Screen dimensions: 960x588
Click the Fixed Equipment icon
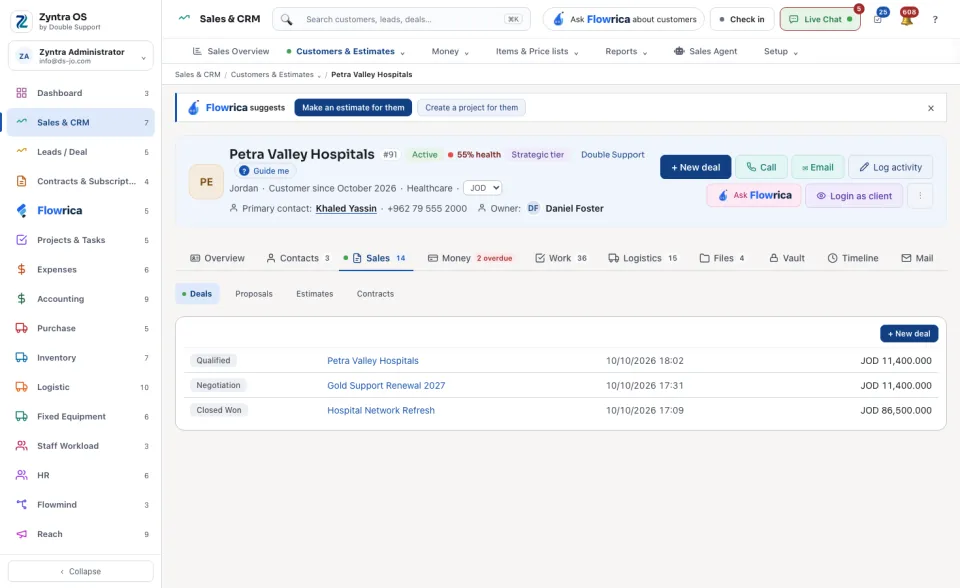tap(21, 416)
